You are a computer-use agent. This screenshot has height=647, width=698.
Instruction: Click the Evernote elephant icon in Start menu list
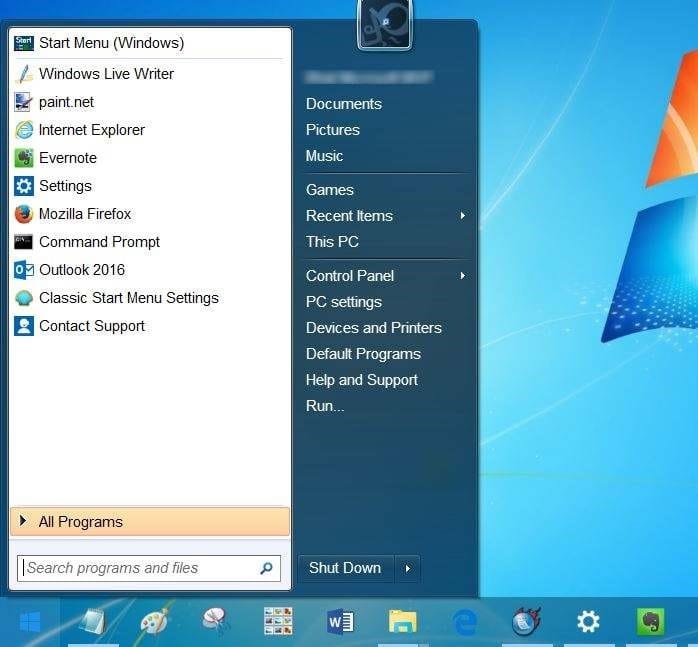tap(24, 158)
